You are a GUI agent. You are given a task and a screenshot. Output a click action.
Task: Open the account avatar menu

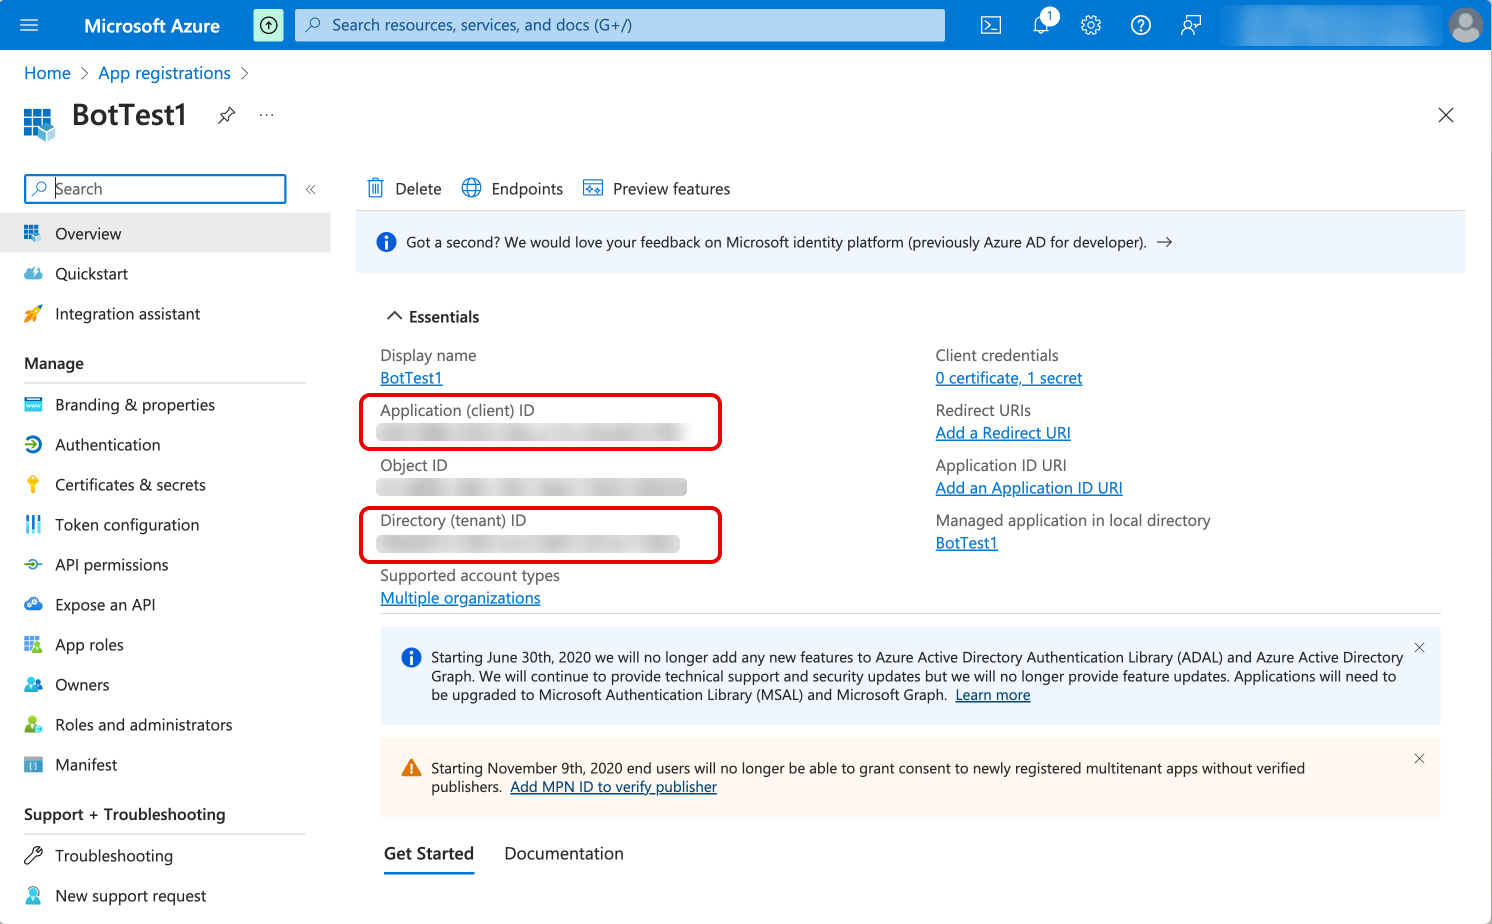1466,25
